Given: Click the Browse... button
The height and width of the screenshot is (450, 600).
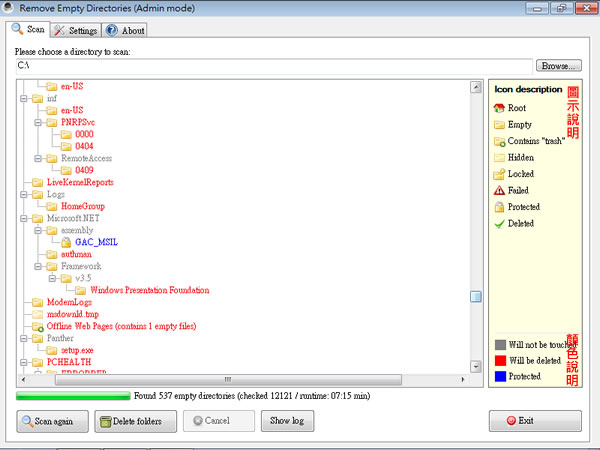Looking at the screenshot, I should pos(559,66).
